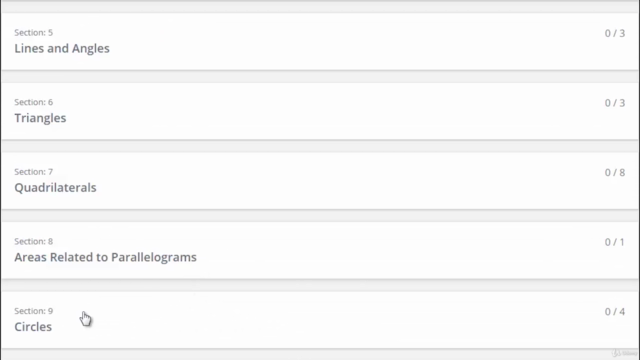
Task: Select the 'Section: 7' label
Action: 33,172
